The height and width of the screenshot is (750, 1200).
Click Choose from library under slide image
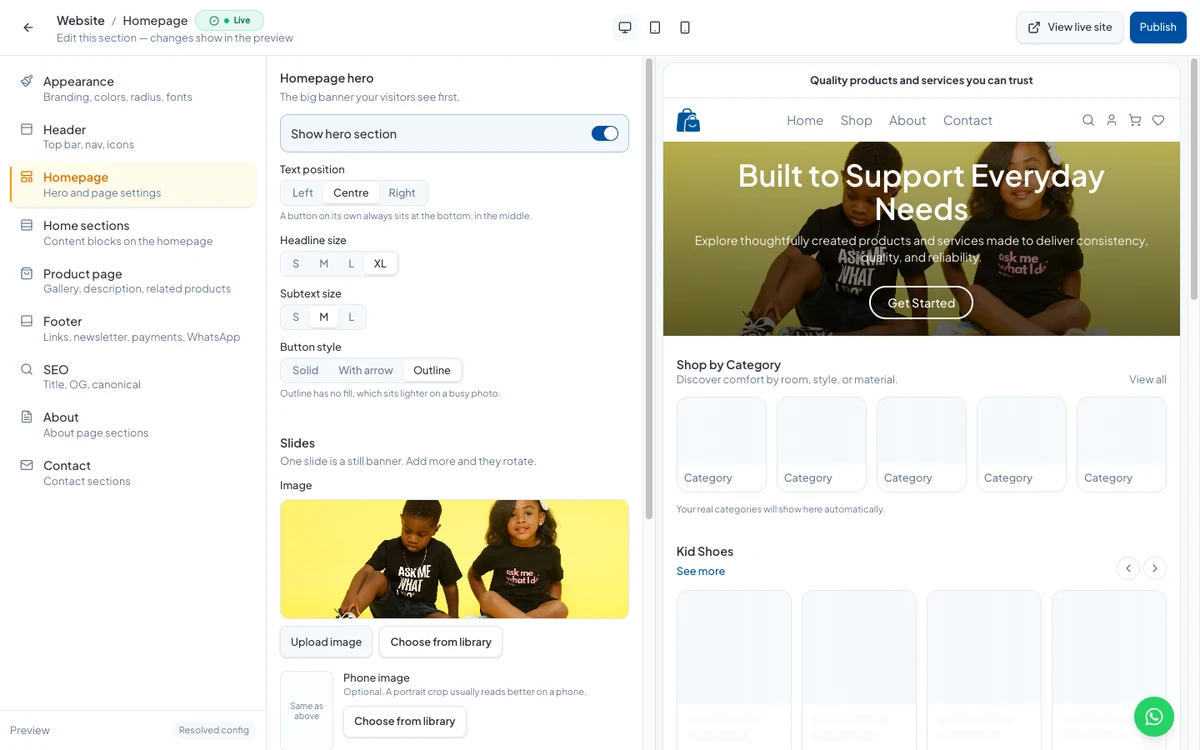click(441, 642)
